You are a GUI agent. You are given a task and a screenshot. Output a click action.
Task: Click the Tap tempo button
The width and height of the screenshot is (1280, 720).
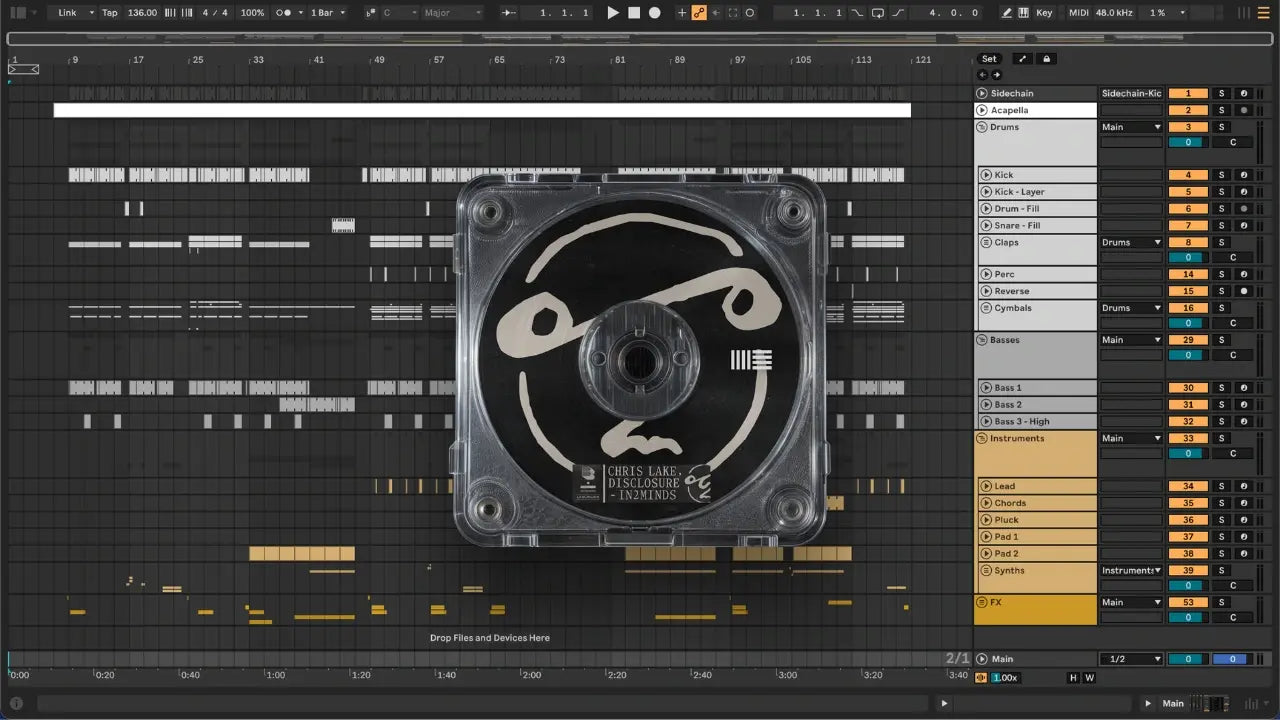click(110, 13)
